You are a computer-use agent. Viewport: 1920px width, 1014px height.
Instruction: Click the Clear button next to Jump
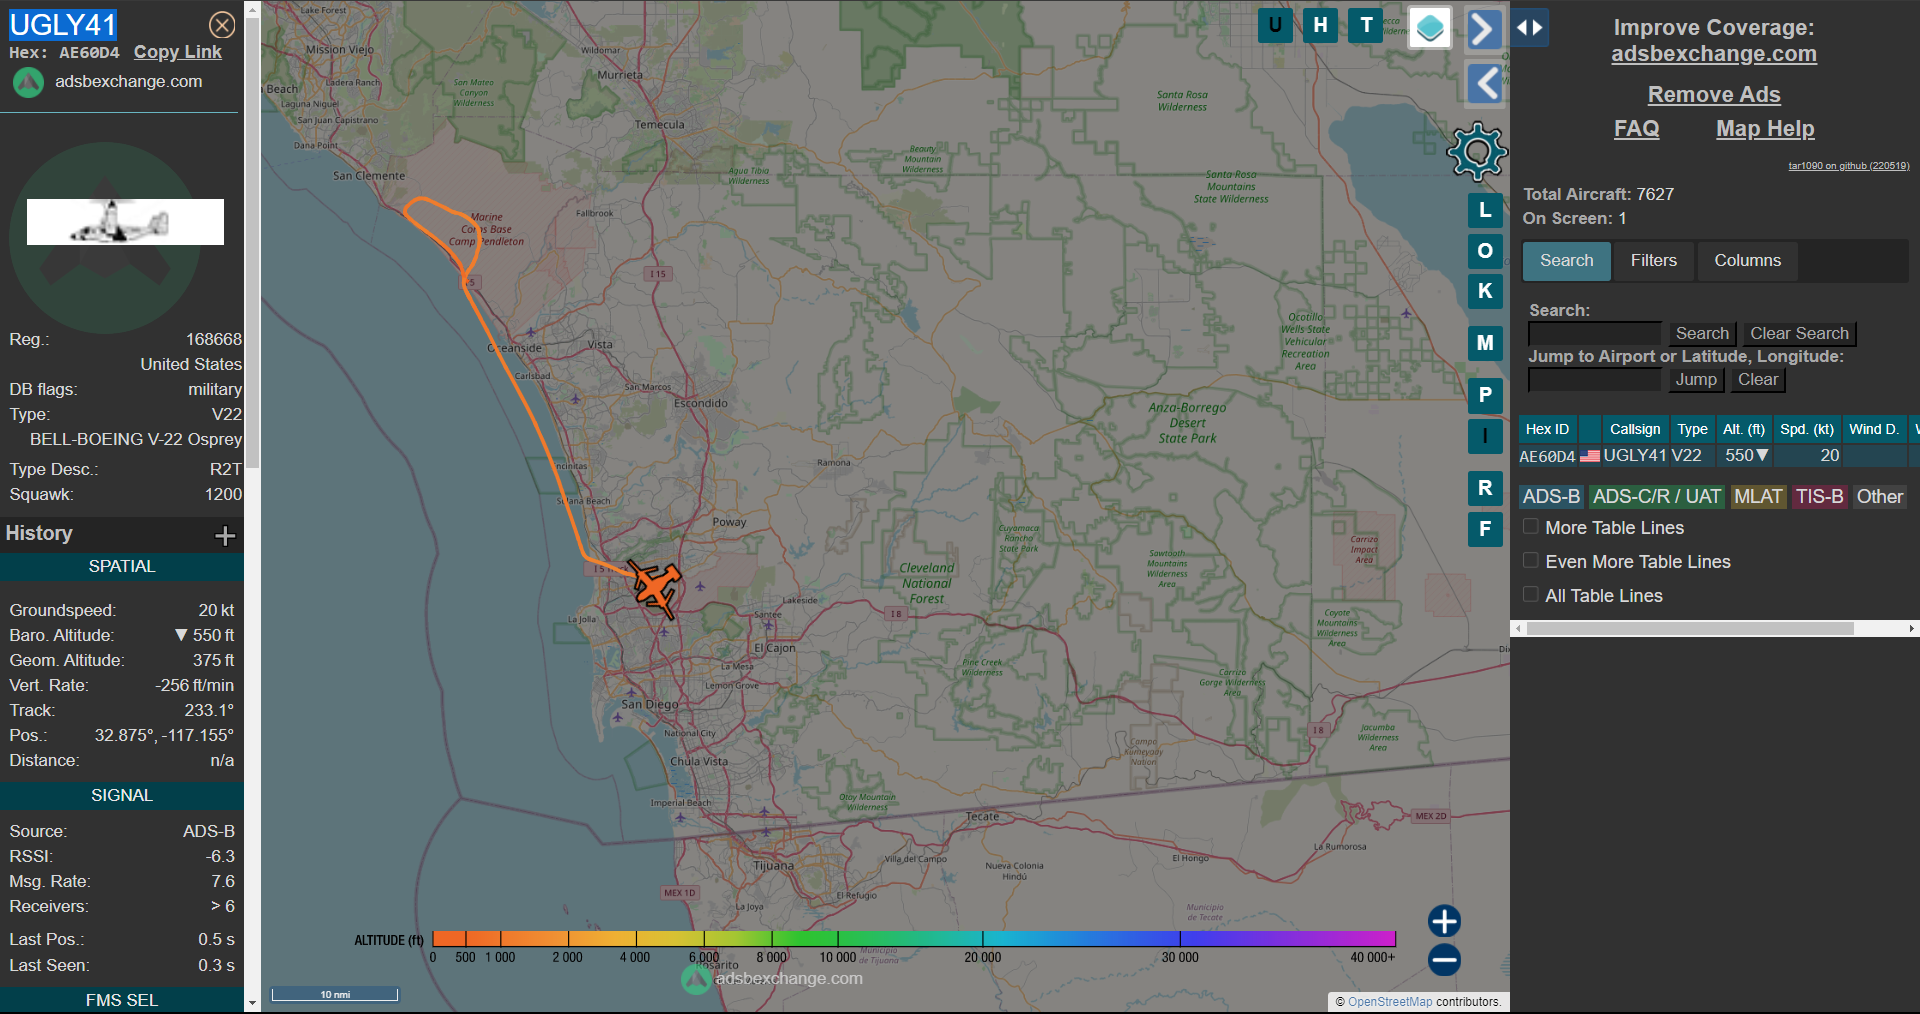point(1758,380)
